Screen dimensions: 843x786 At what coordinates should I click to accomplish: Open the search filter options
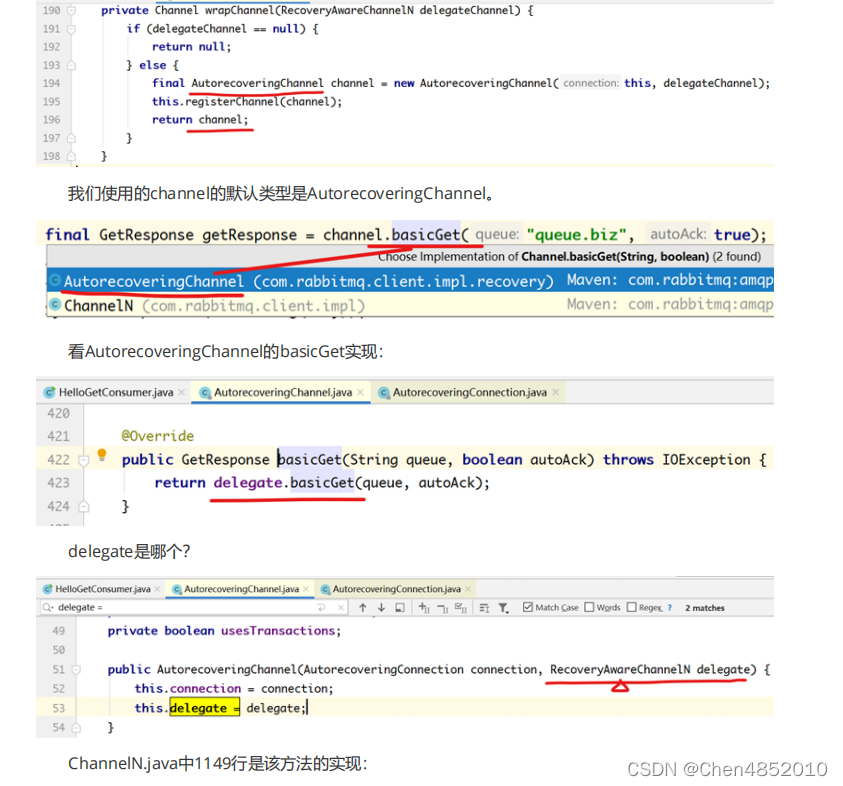click(x=503, y=608)
